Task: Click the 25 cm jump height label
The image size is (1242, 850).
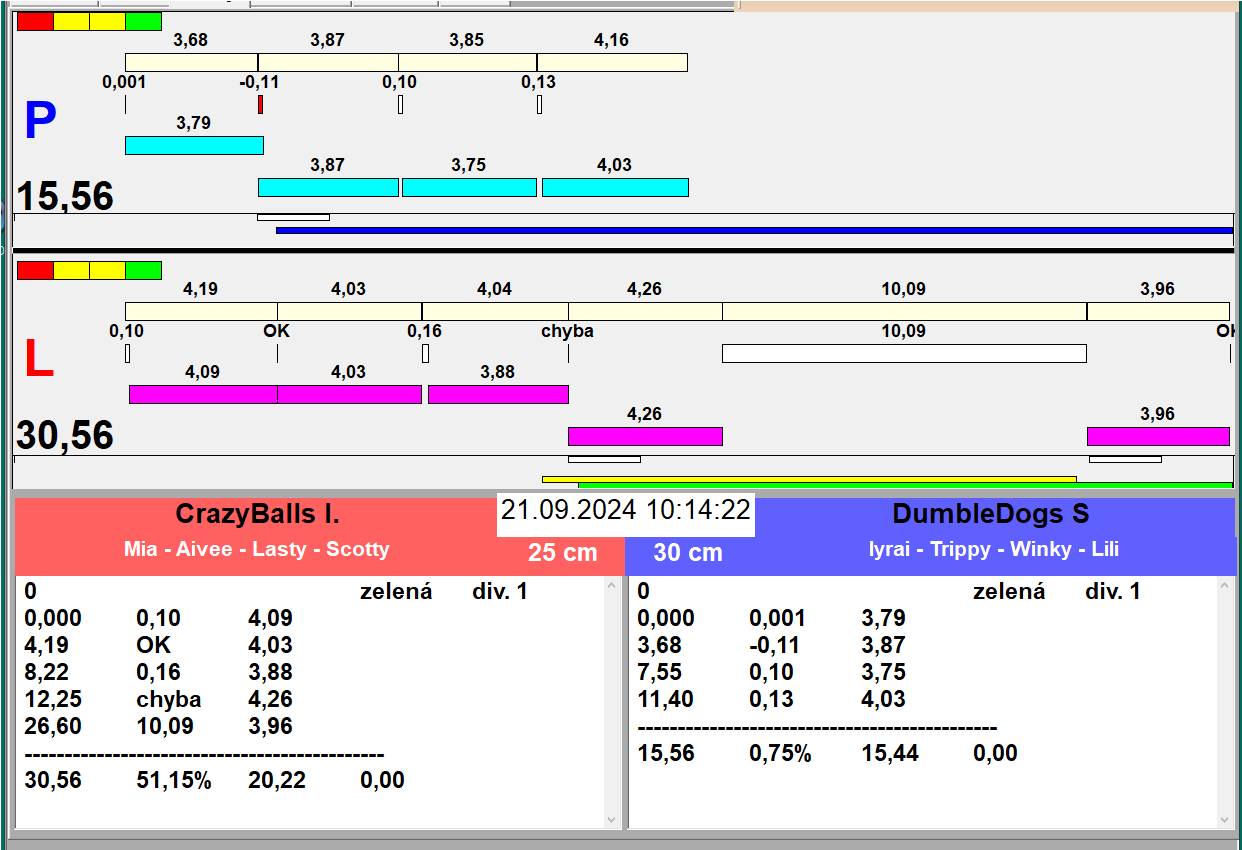Action: click(x=562, y=552)
